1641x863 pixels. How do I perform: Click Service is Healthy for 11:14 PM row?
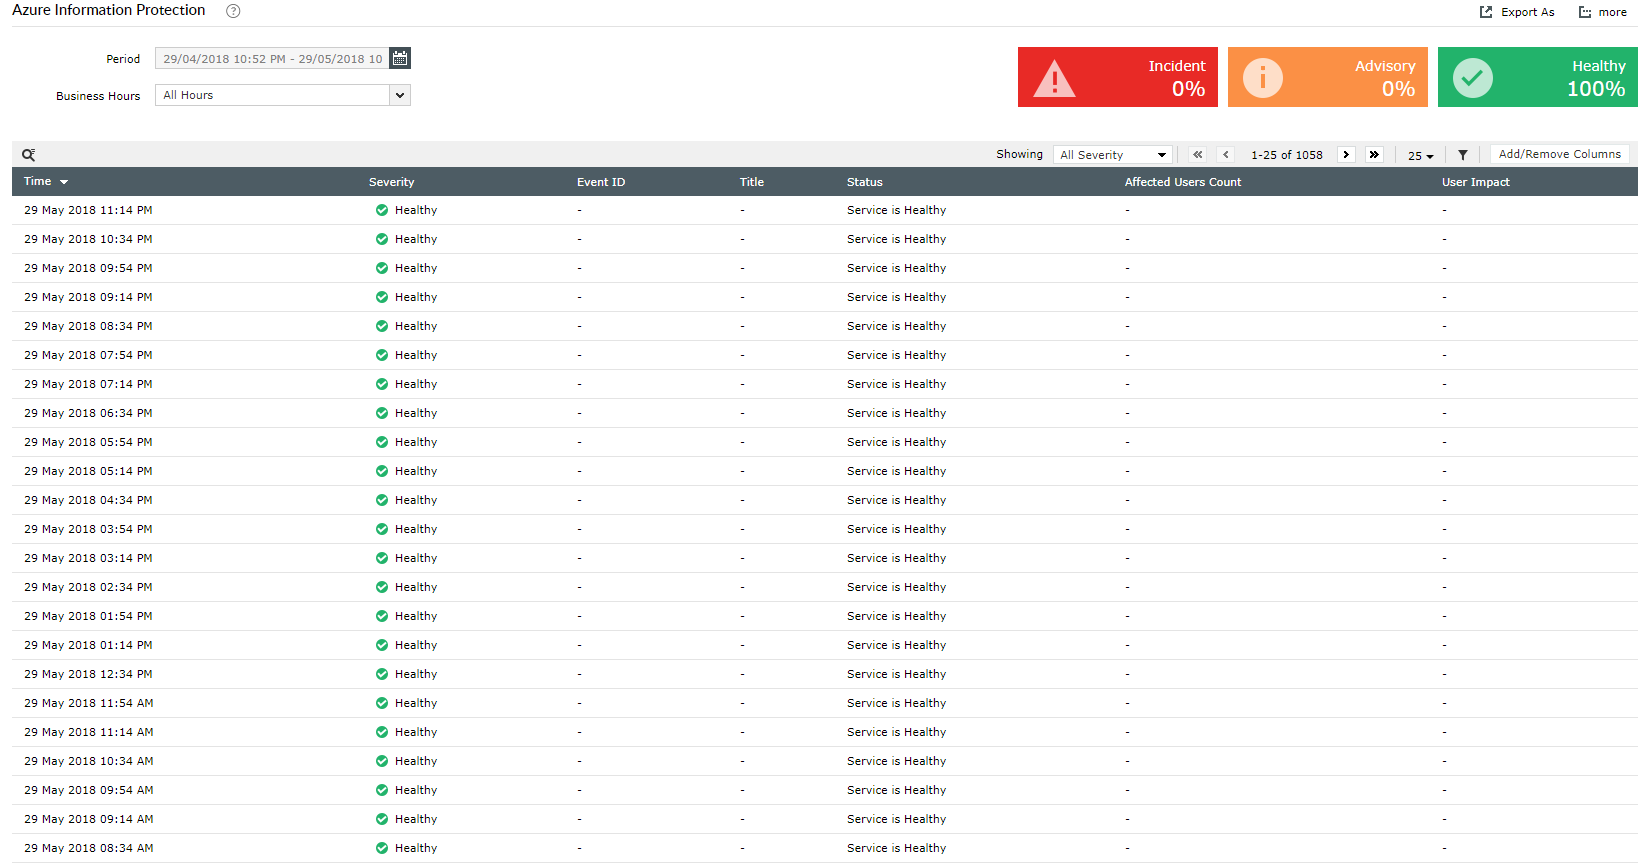click(x=896, y=210)
